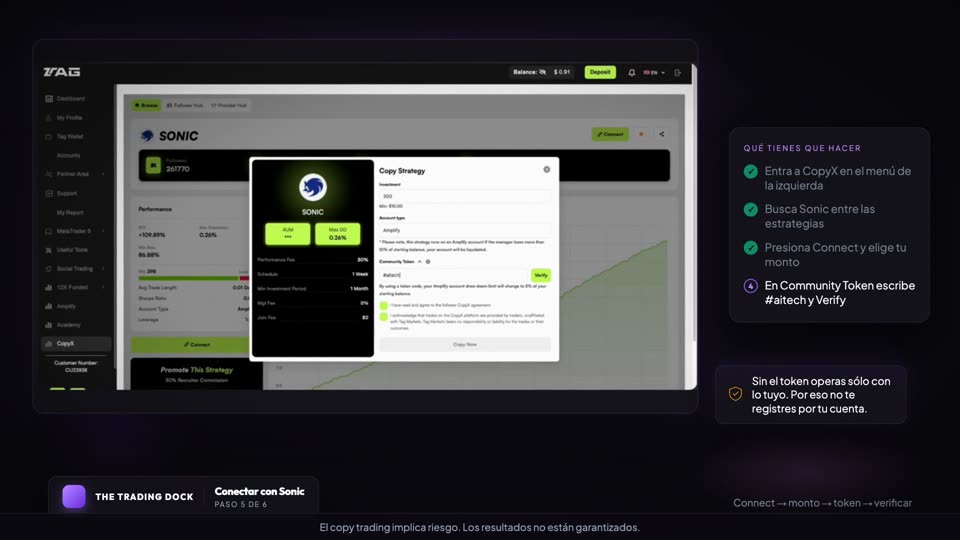Viewport: 960px width, 540px height.
Task: Click the wide Connect button under Performance
Action: [197, 345]
